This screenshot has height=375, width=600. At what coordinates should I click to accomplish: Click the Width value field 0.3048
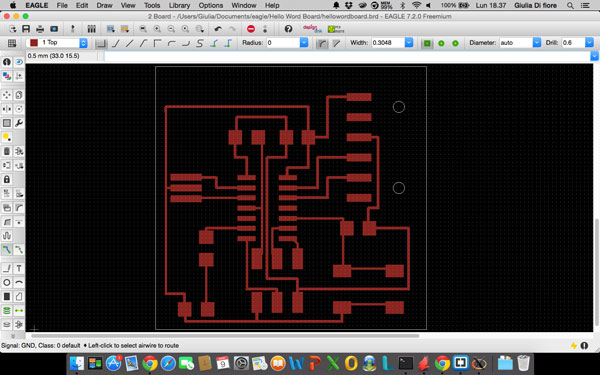[x=388, y=42]
